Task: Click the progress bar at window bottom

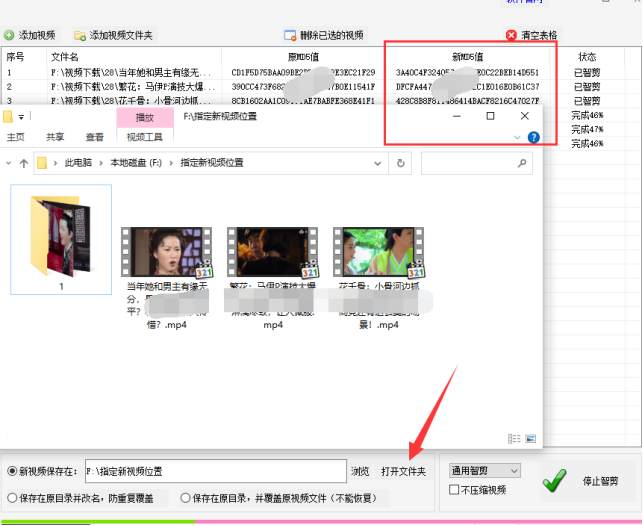Action: point(322,522)
